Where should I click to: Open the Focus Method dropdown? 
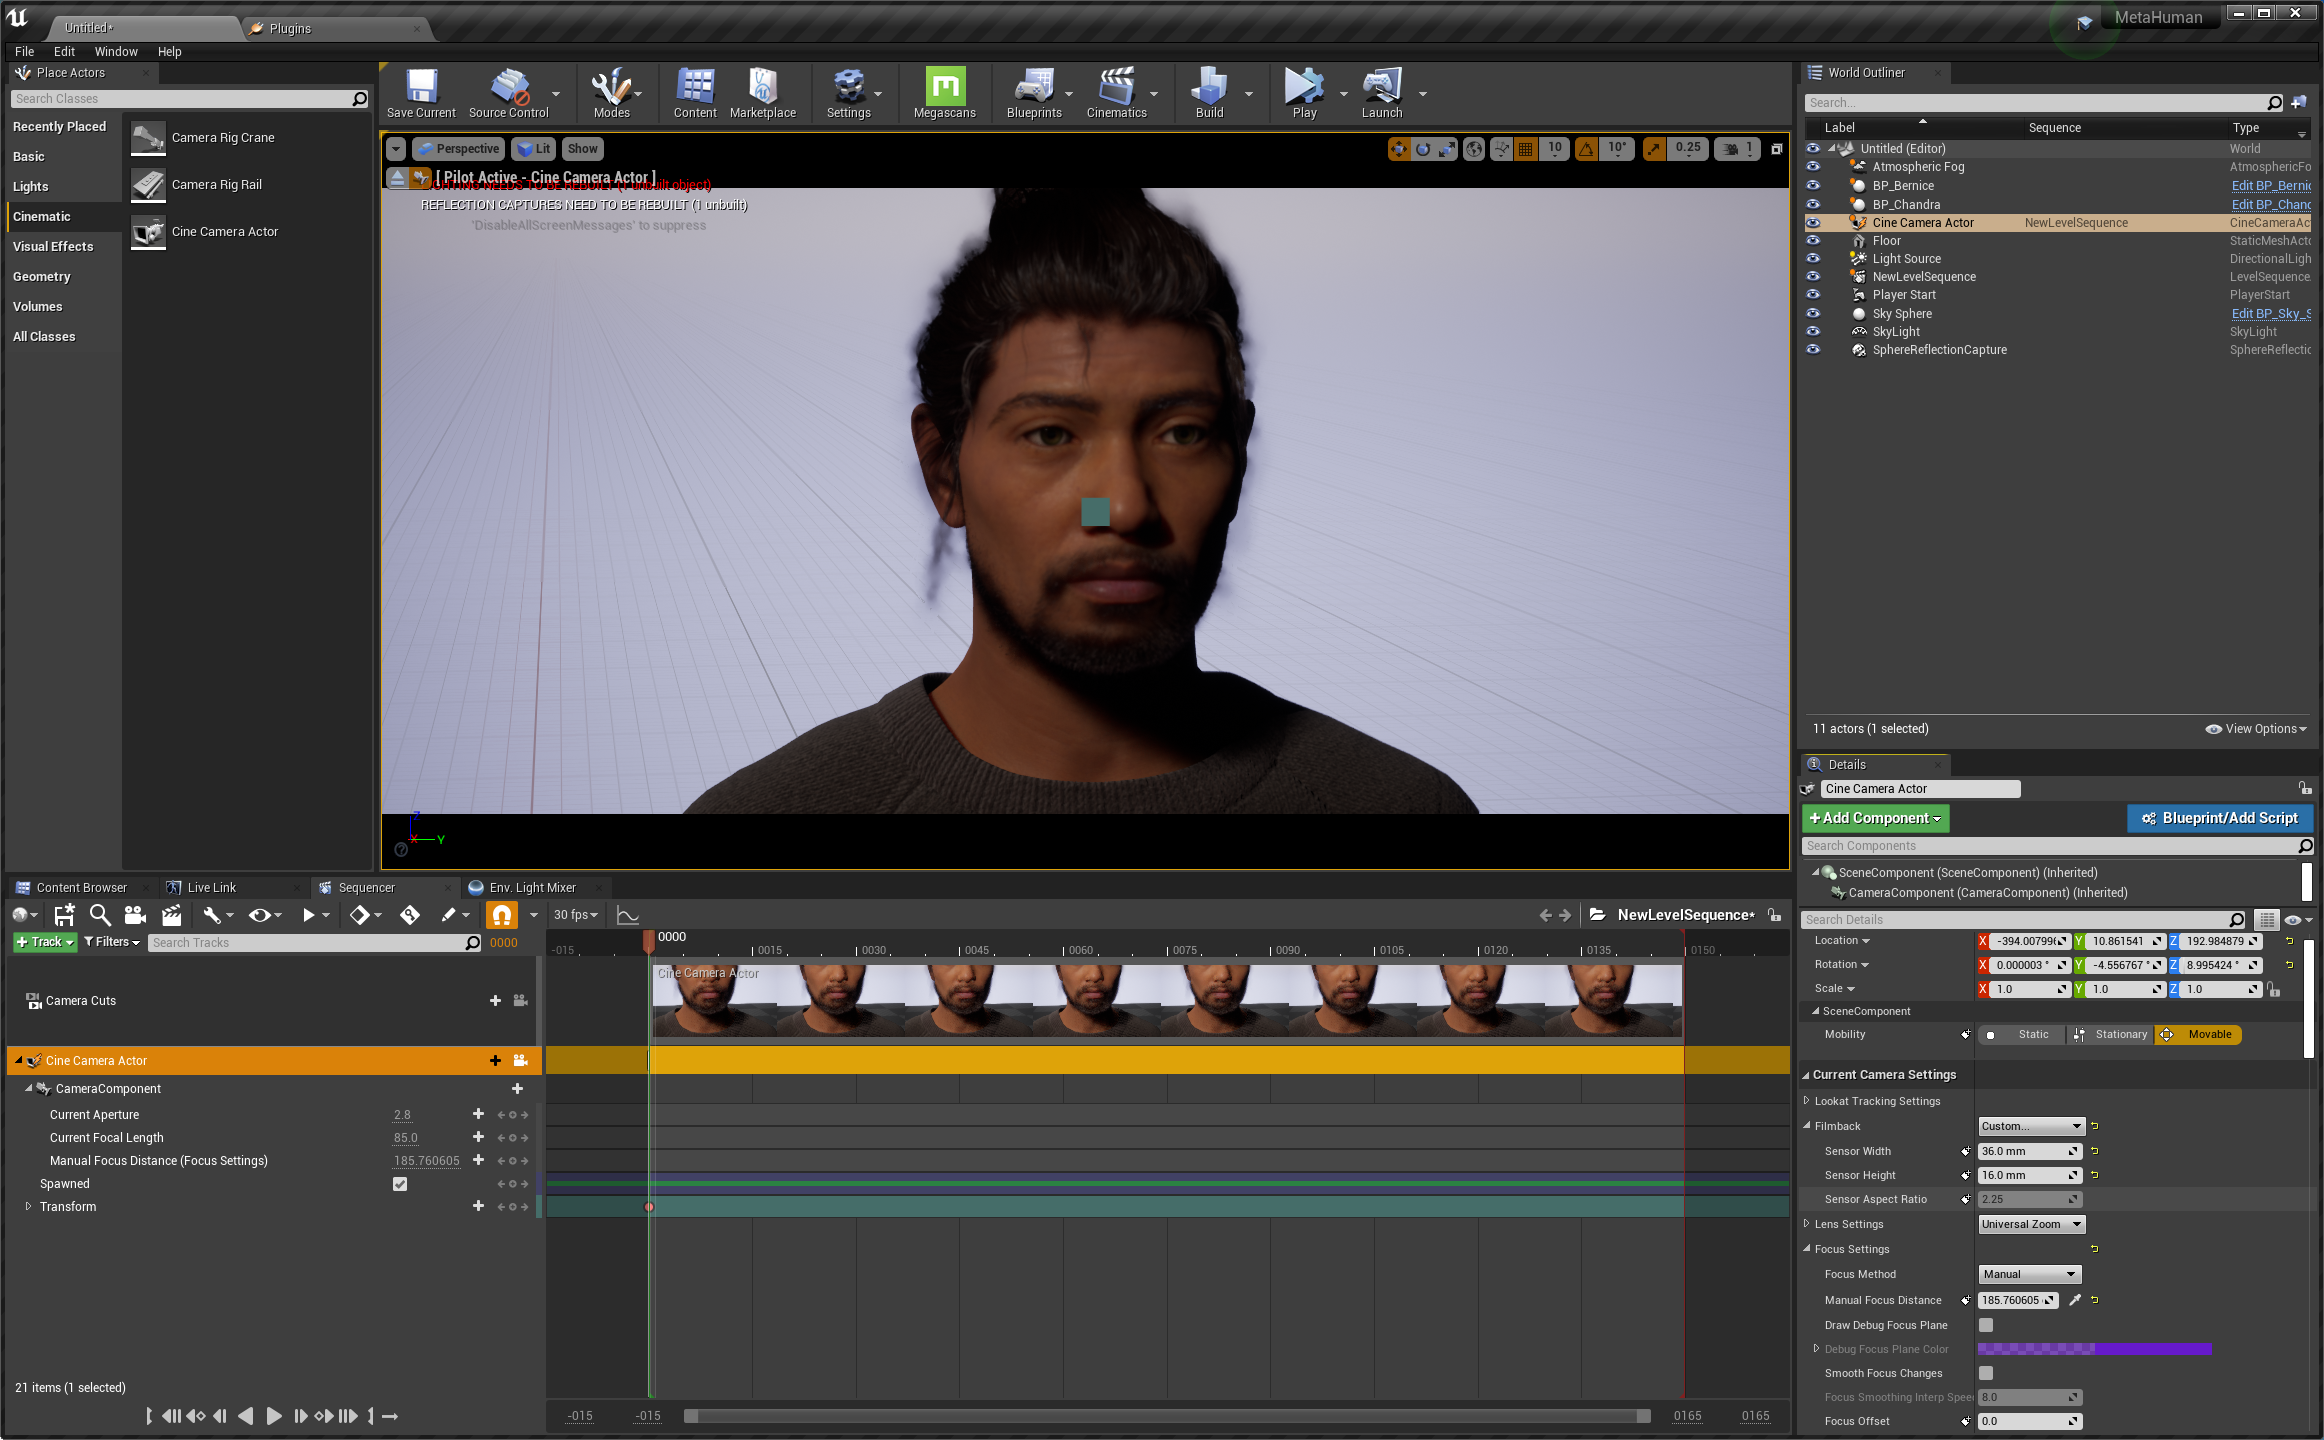click(2029, 1274)
